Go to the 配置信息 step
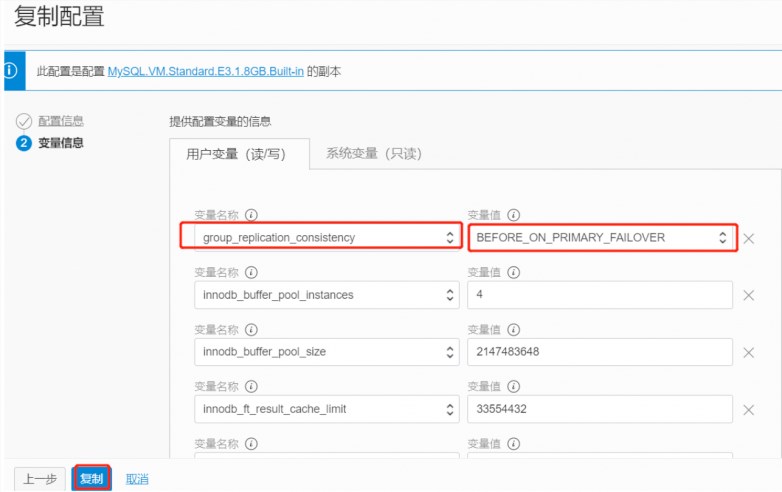Screen dimensions: 782x492 coord(61,121)
